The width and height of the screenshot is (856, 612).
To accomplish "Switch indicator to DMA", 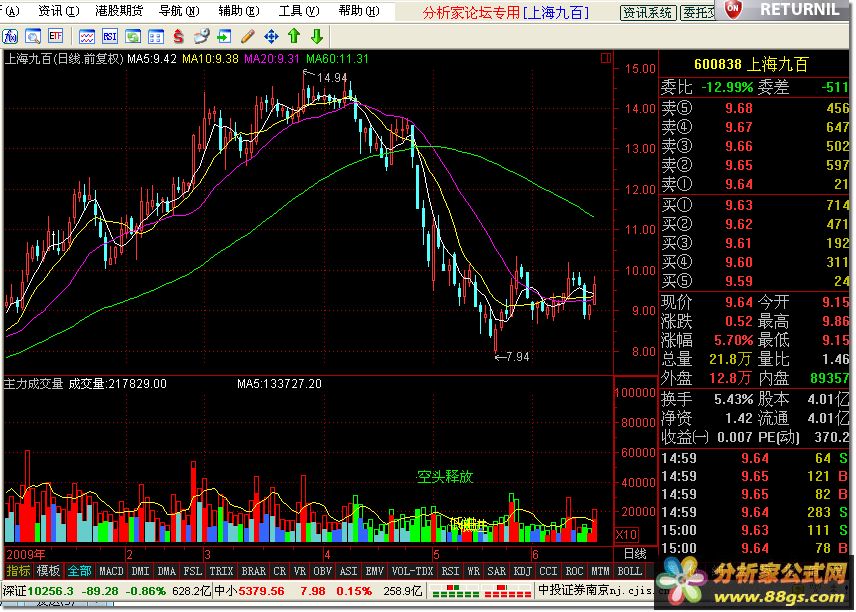I will coord(167,571).
